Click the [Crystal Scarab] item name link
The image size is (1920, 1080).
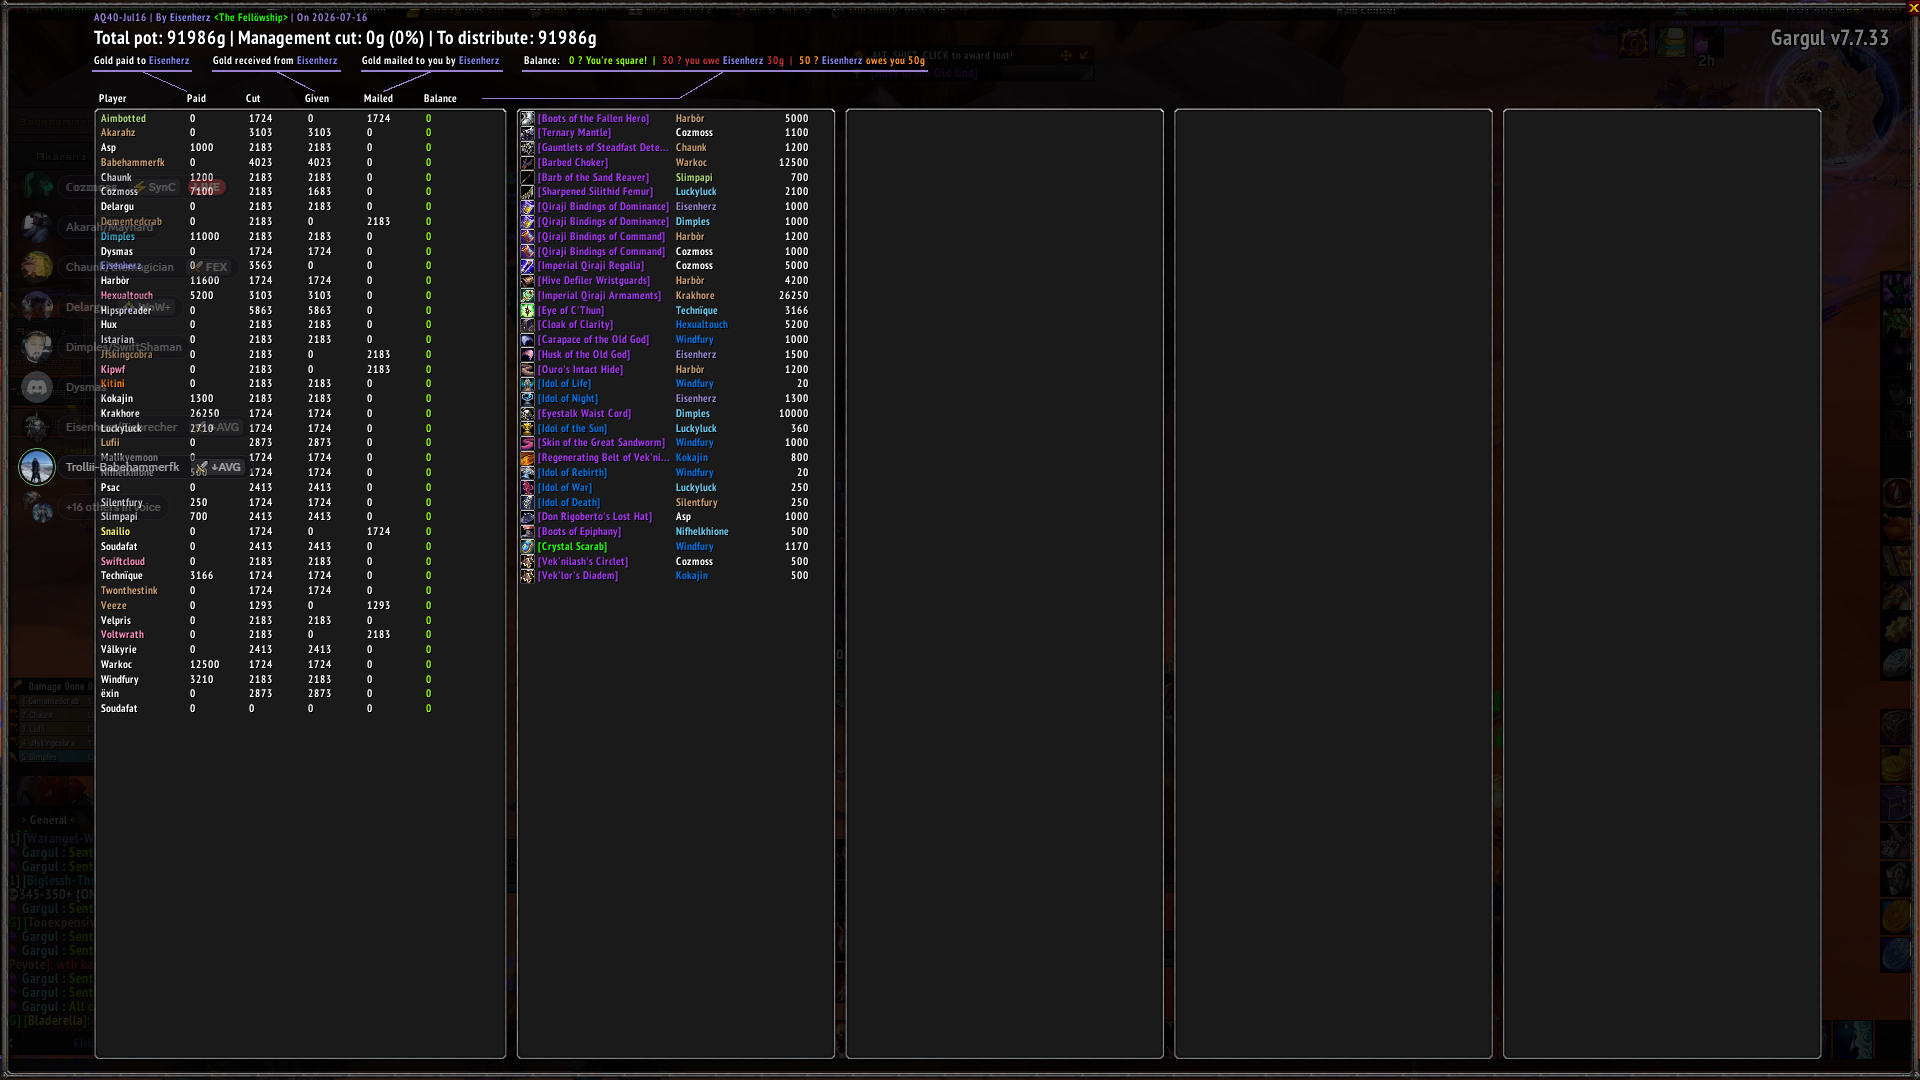[573, 547]
